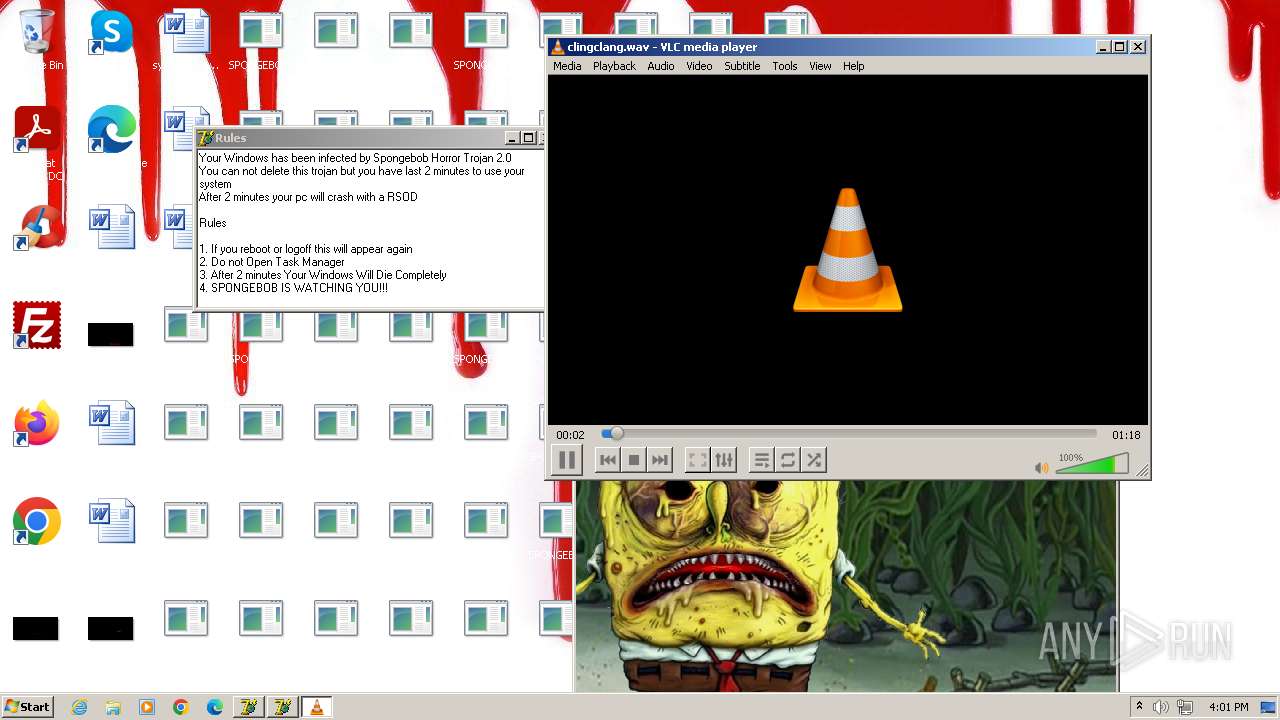The height and width of the screenshot is (720, 1280).
Task: Toggle random shuffle playback in VLC
Action: (814, 460)
